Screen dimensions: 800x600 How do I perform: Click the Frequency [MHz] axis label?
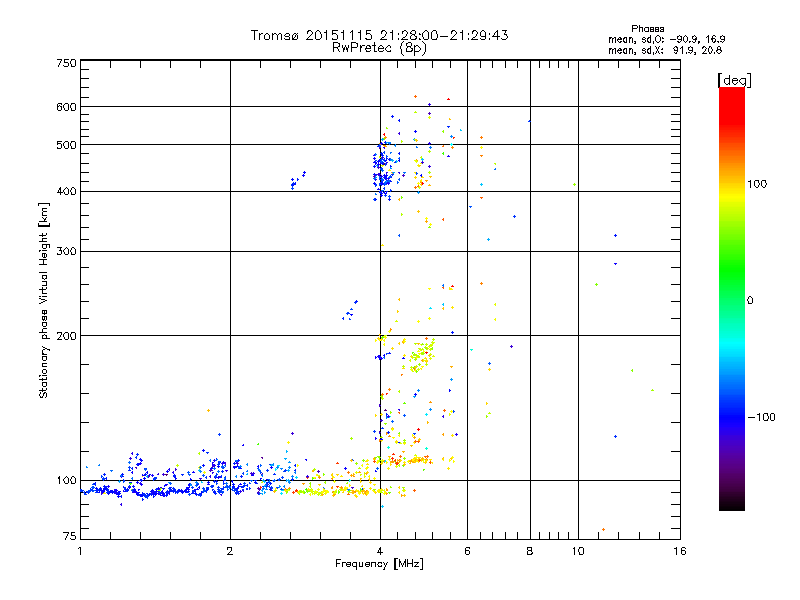(x=379, y=564)
